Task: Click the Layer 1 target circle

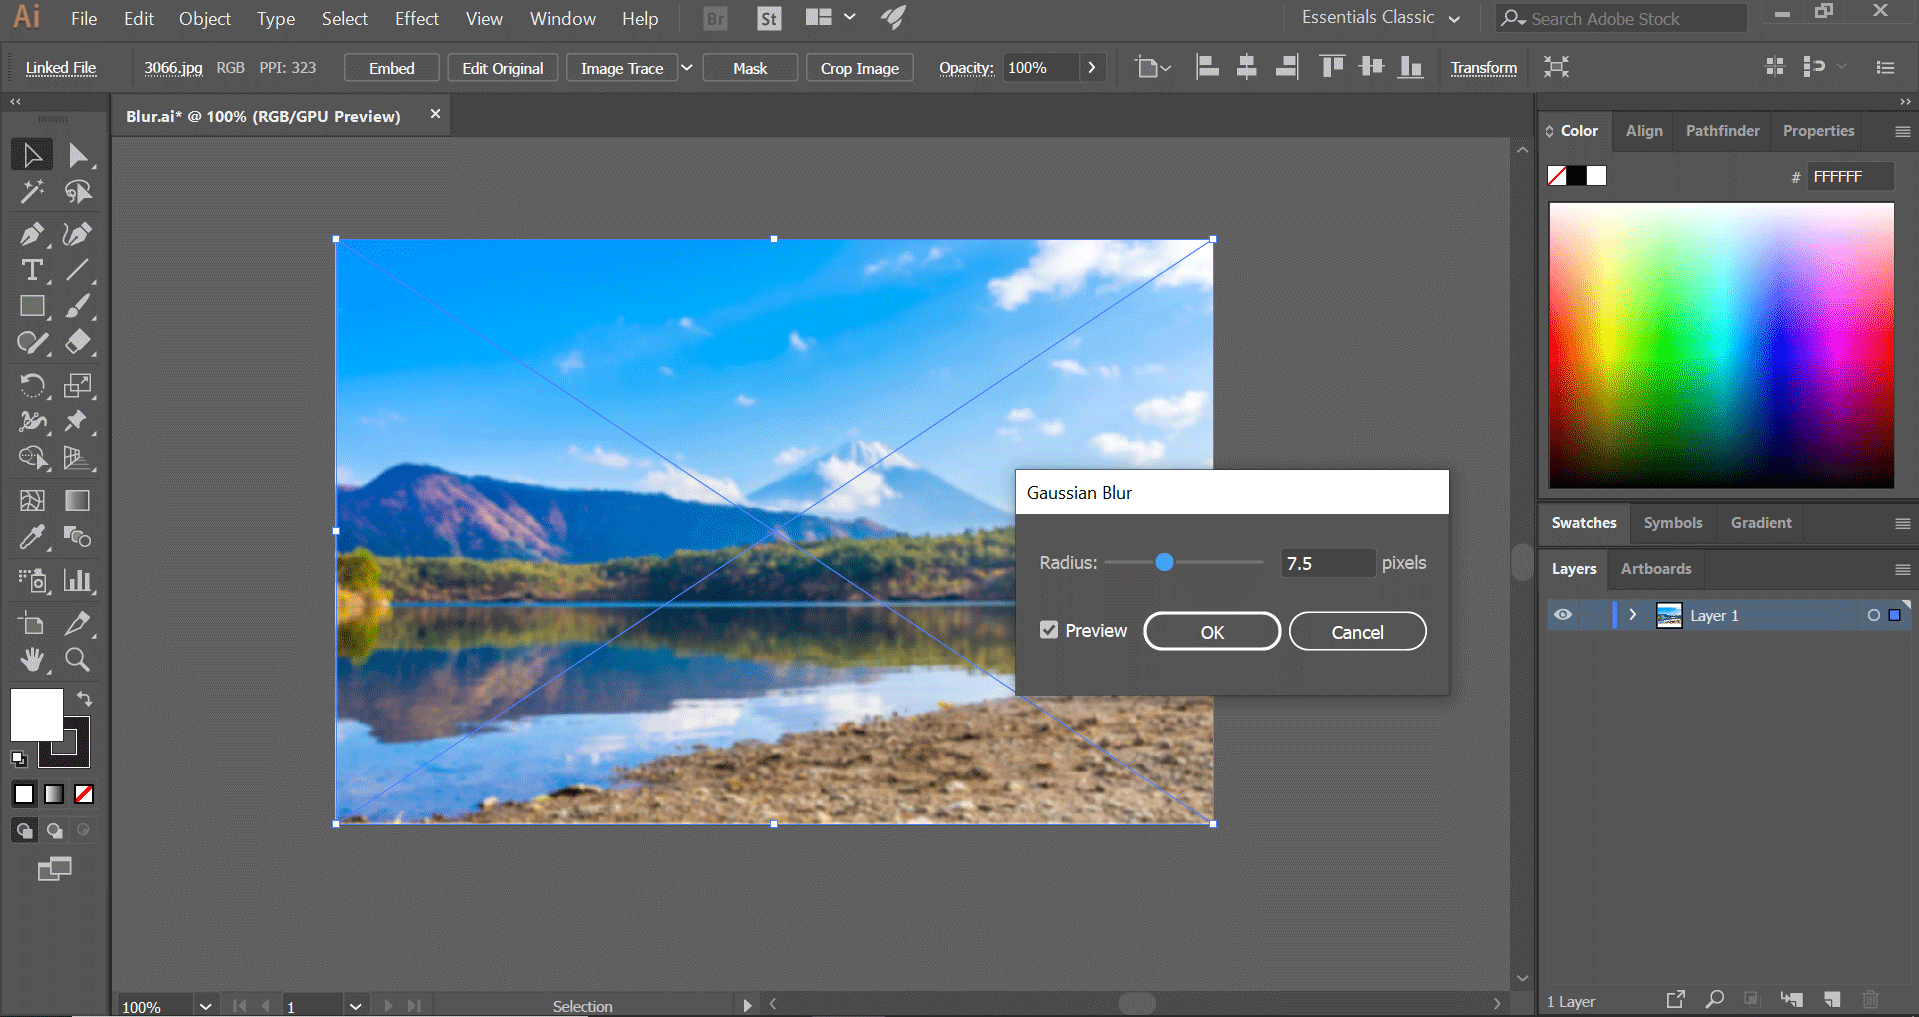Action: coord(1873,615)
